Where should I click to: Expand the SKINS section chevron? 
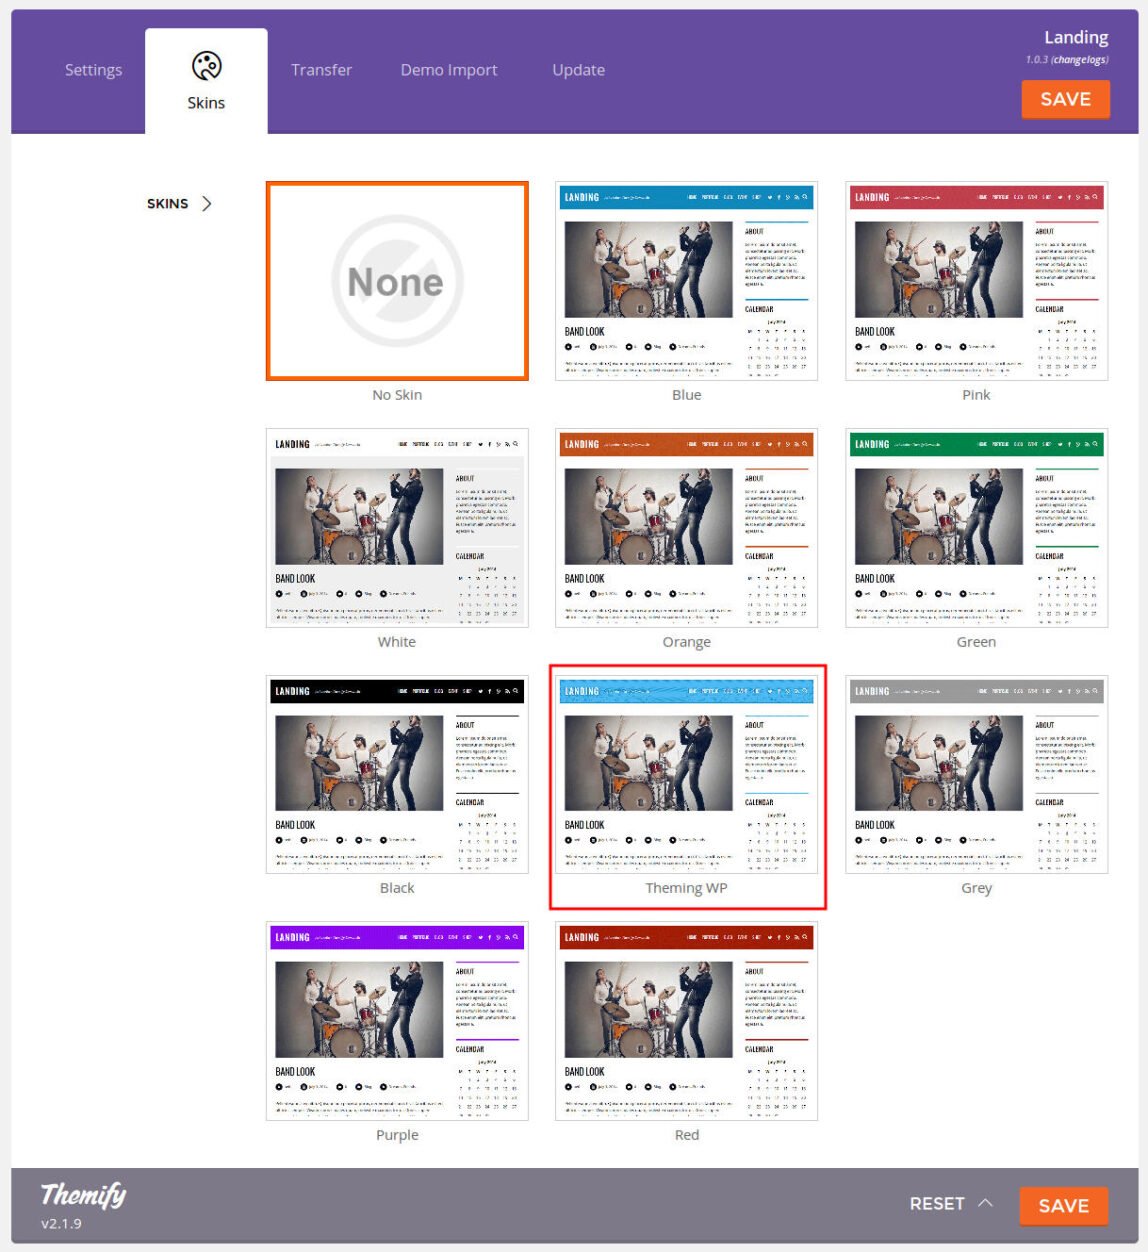tap(207, 204)
